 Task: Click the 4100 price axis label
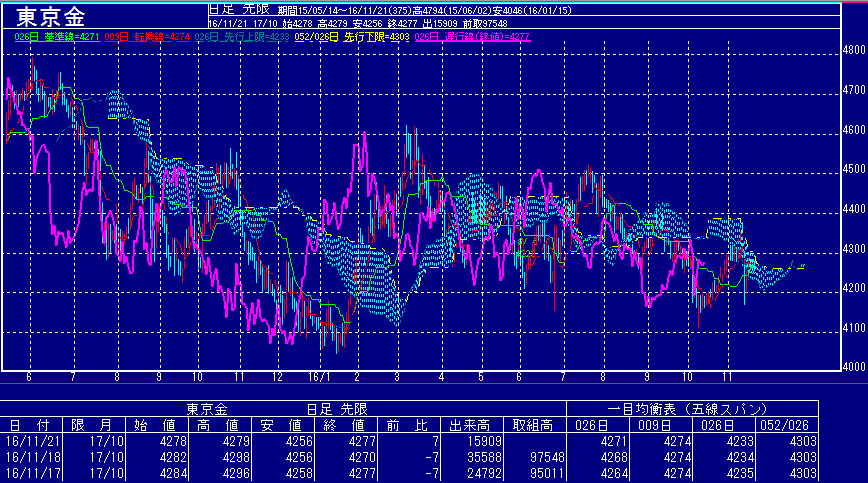point(853,328)
